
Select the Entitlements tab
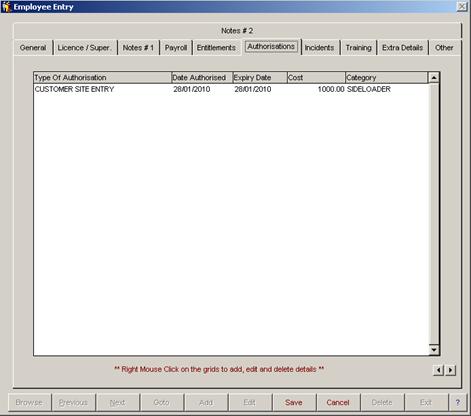(216, 48)
